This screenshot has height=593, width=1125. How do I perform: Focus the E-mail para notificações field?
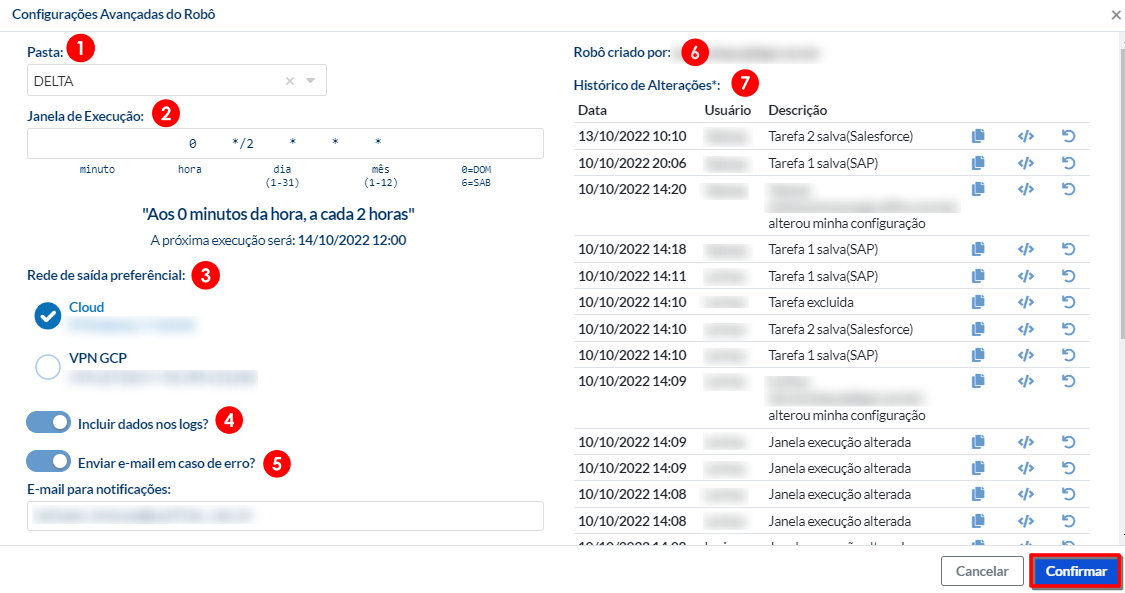pyautogui.click(x=286, y=516)
